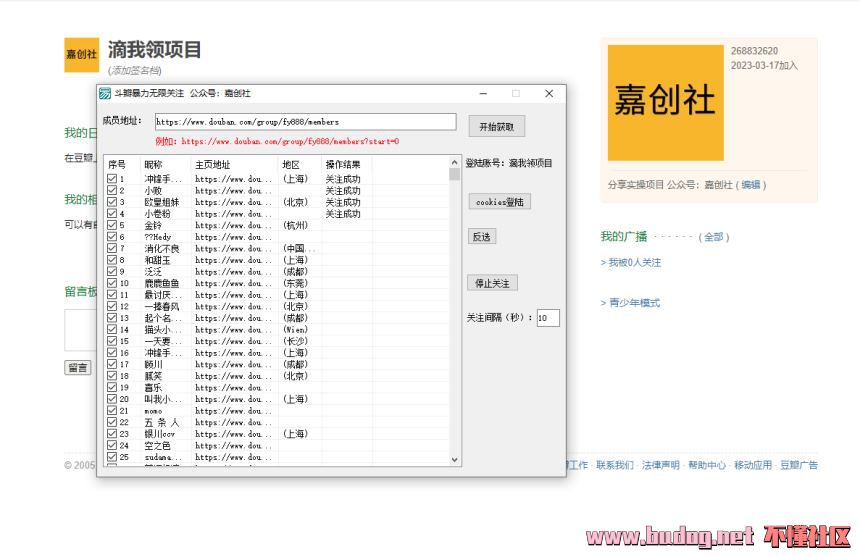Select the nickname 和甜玉 in row 8
Screen dimensions: 860x557
(x=157, y=260)
